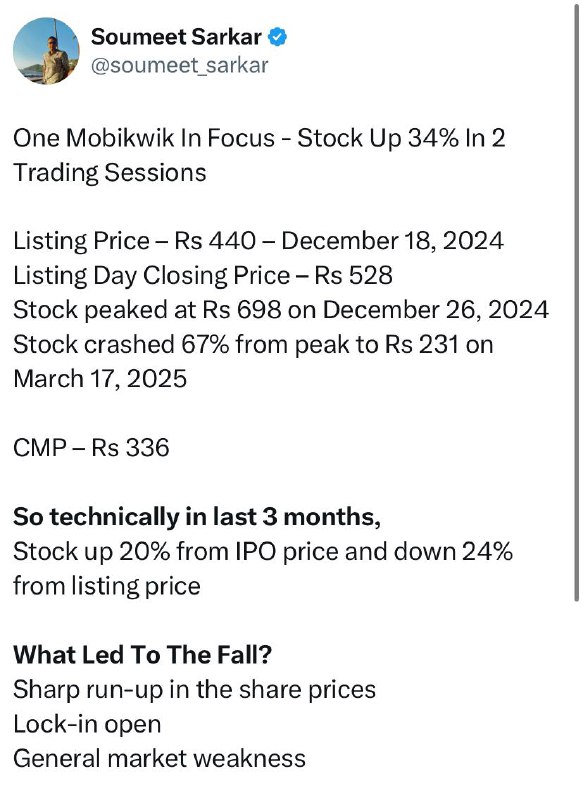Click the 'from listing price' text
The width and height of the screenshot is (583, 800).
tap(107, 586)
